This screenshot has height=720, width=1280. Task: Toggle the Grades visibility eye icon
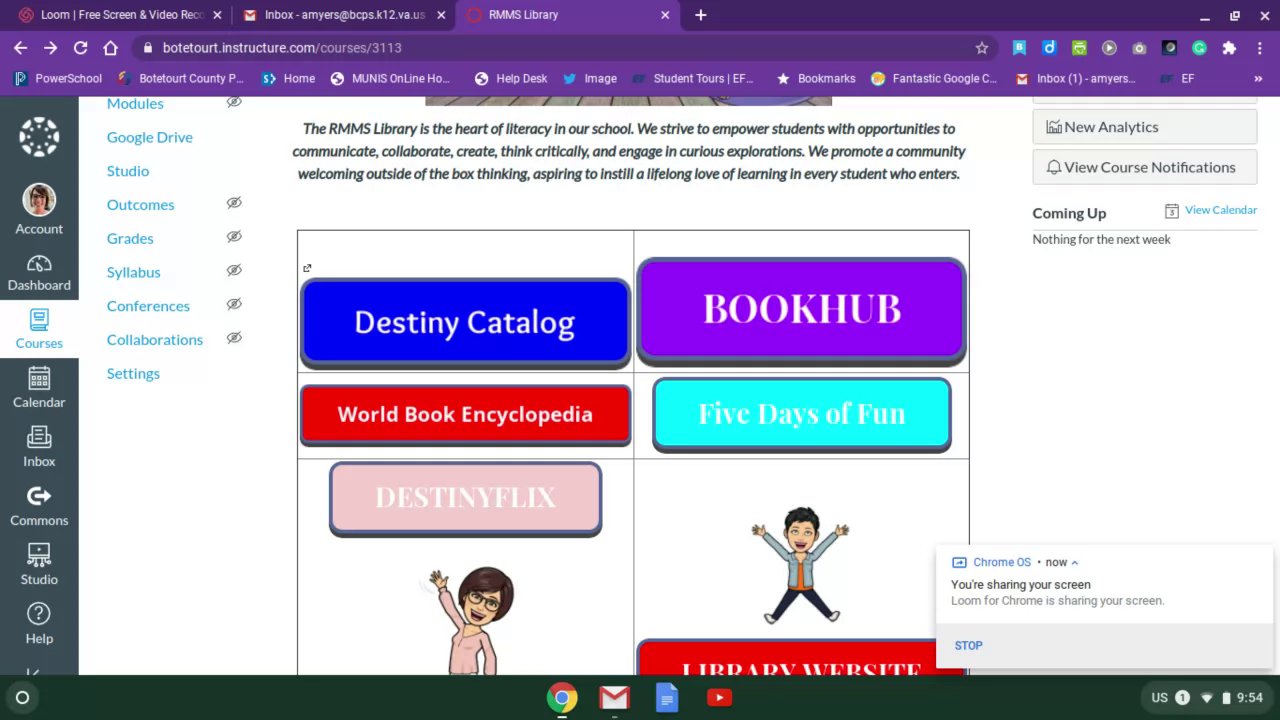234,237
